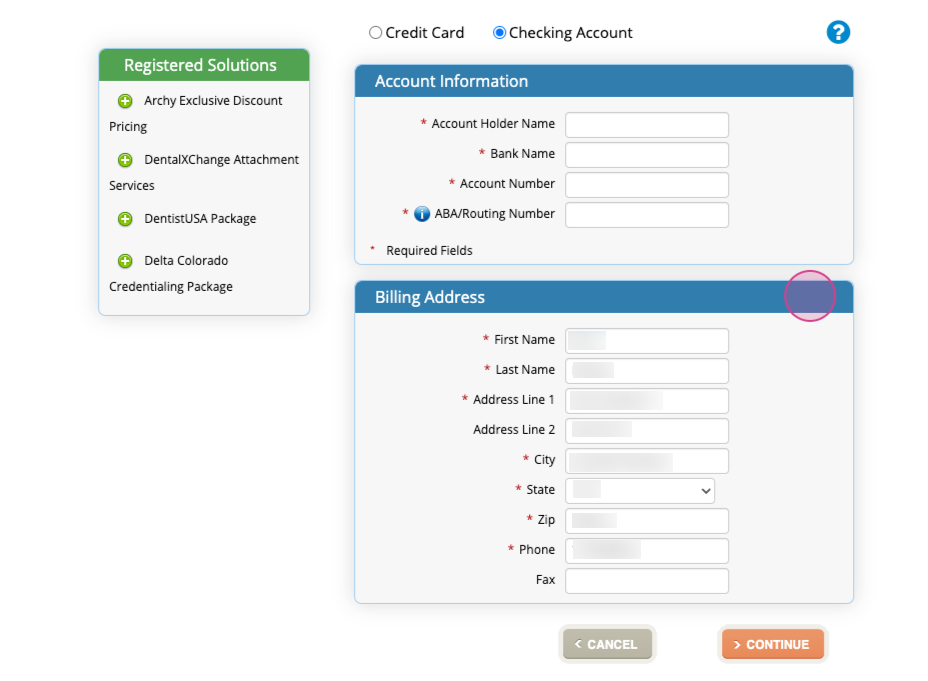This screenshot has height=681, width=928.
Task: Click the Last Name input field
Action: [x=647, y=371]
